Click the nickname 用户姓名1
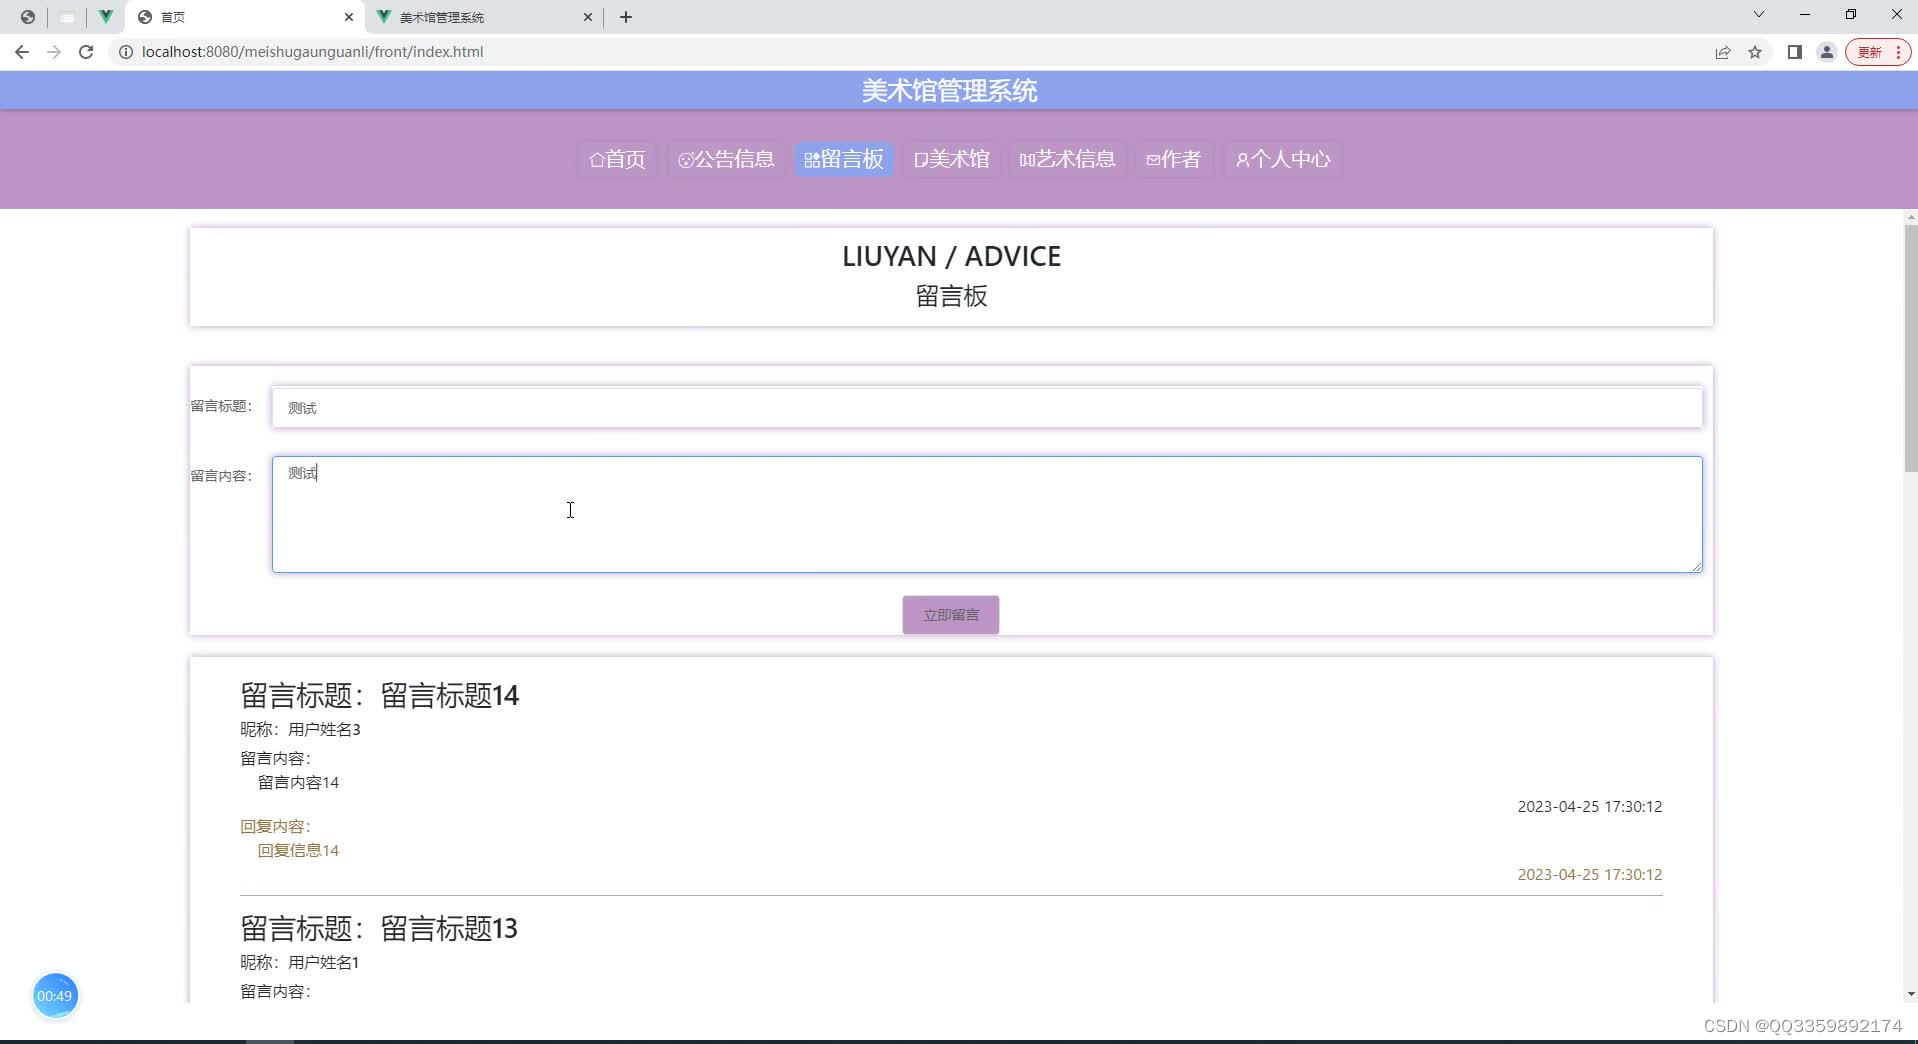The image size is (1918, 1044). click(x=324, y=962)
